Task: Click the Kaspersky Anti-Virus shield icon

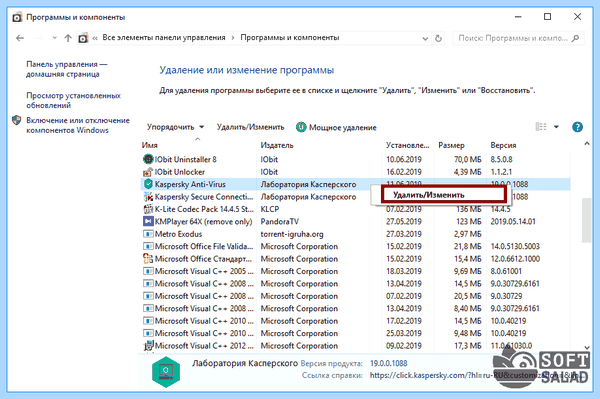Action: click(148, 184)
